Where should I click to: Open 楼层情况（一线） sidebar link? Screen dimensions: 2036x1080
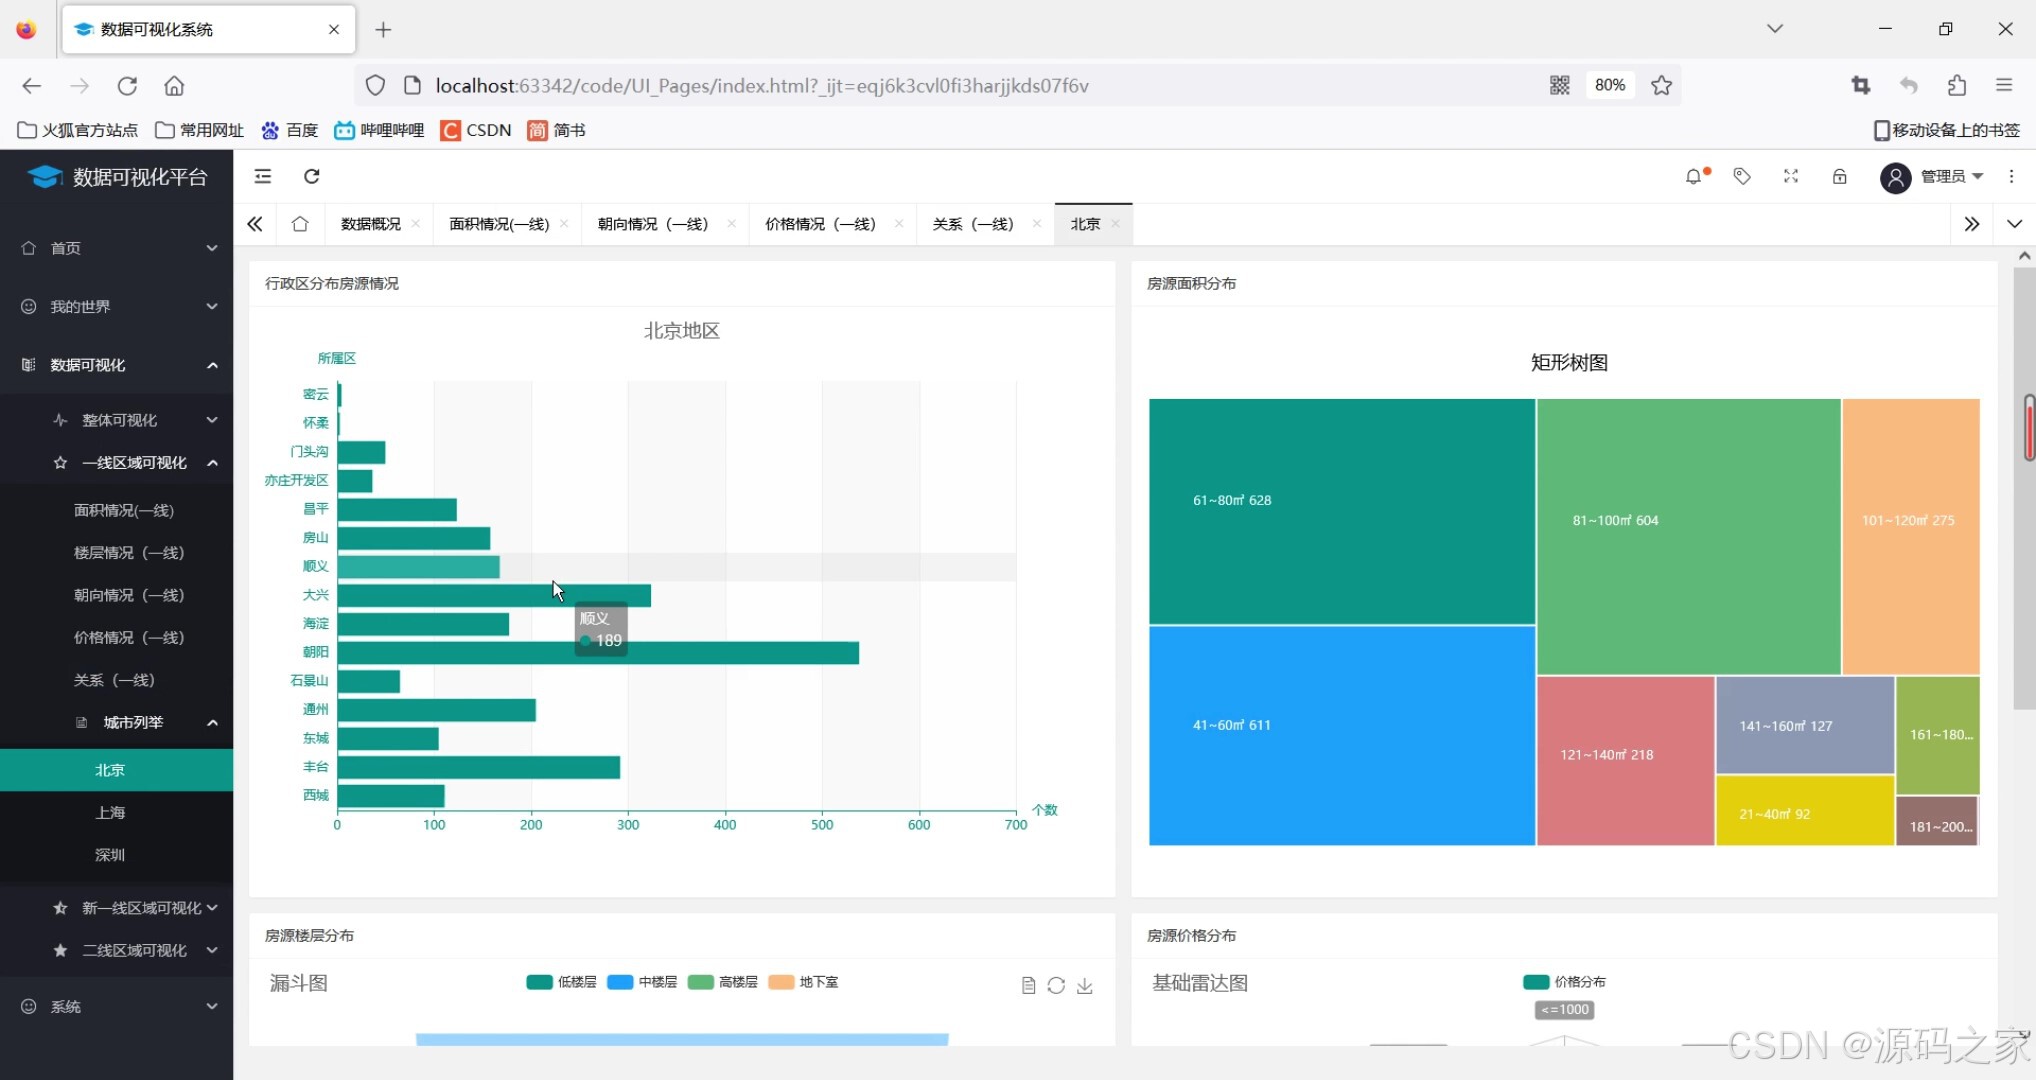(x=129, y=552)
